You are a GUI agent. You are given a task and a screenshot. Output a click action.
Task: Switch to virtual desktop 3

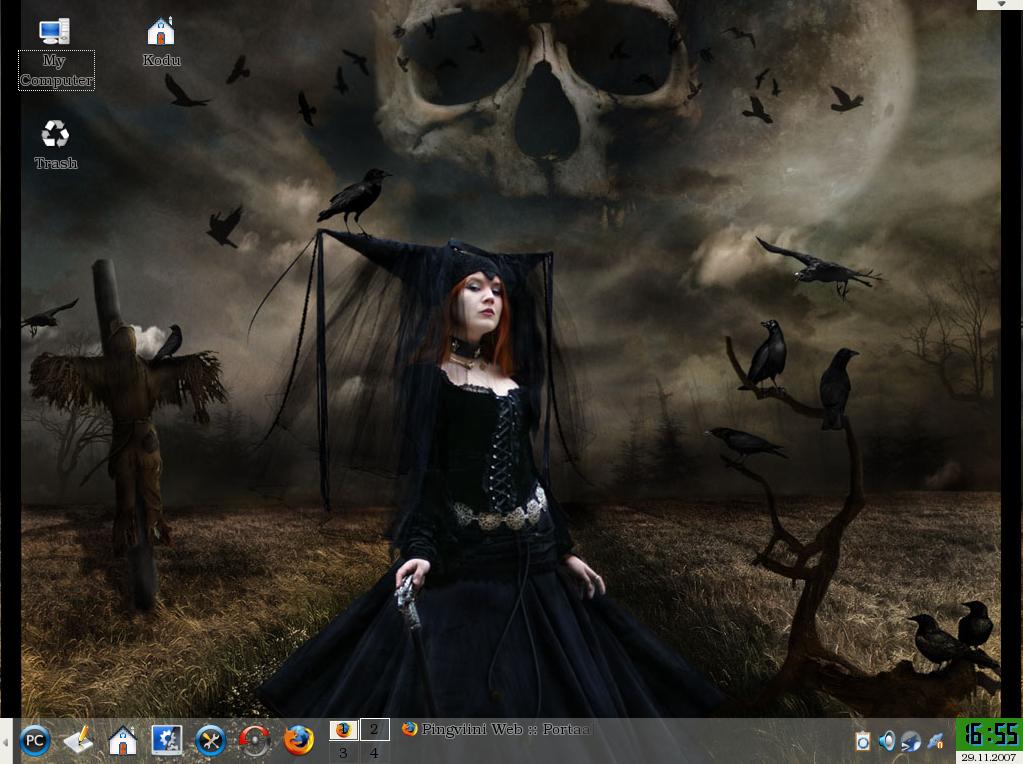pos(343,752)
